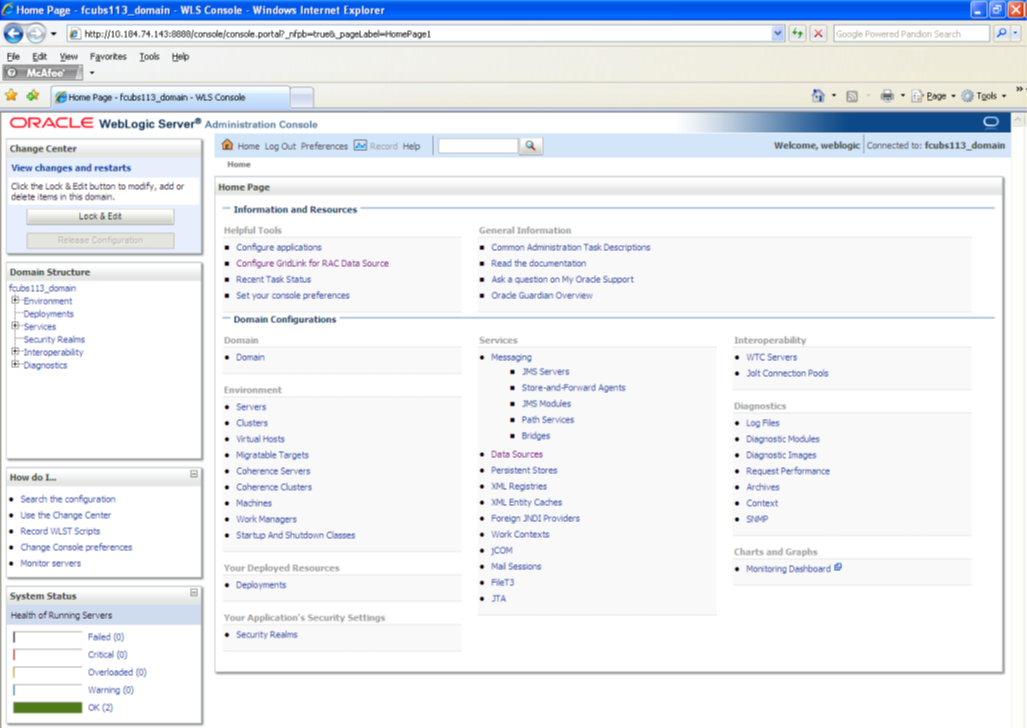Click the Monitoring Dashboard external window icon
The width and height of the screenshot is (1027, 728).
[x=838, y=567]
